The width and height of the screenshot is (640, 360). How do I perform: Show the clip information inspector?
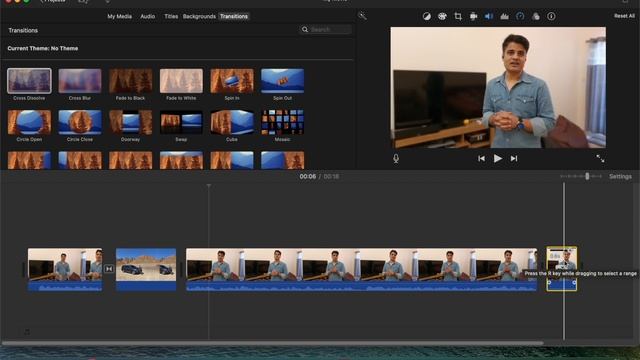click(x=551, y=16)
